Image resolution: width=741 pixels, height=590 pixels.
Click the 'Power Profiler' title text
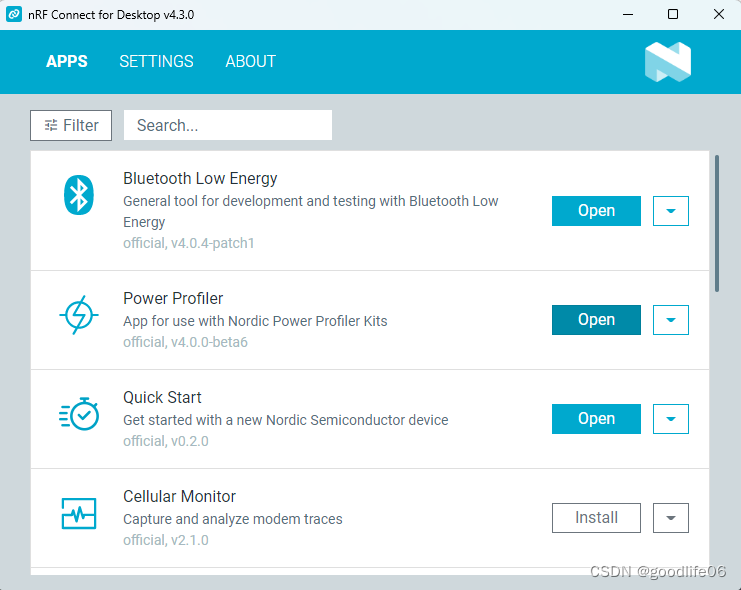pos(173,298)
